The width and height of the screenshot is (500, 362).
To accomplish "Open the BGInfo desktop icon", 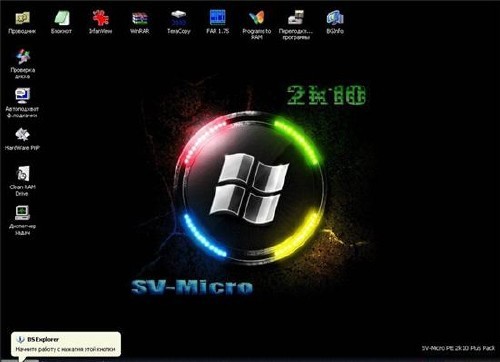I will [335, 22].
